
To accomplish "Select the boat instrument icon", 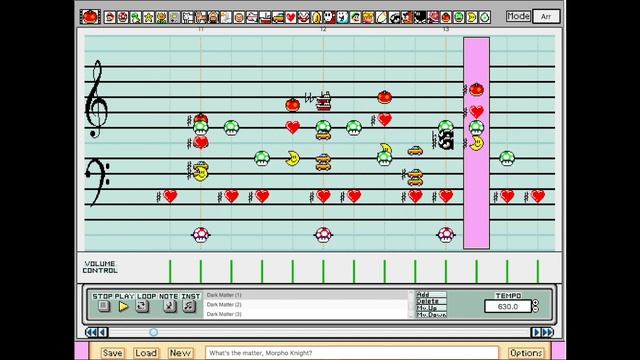I will pyautogui.click(x=265, y=17).
